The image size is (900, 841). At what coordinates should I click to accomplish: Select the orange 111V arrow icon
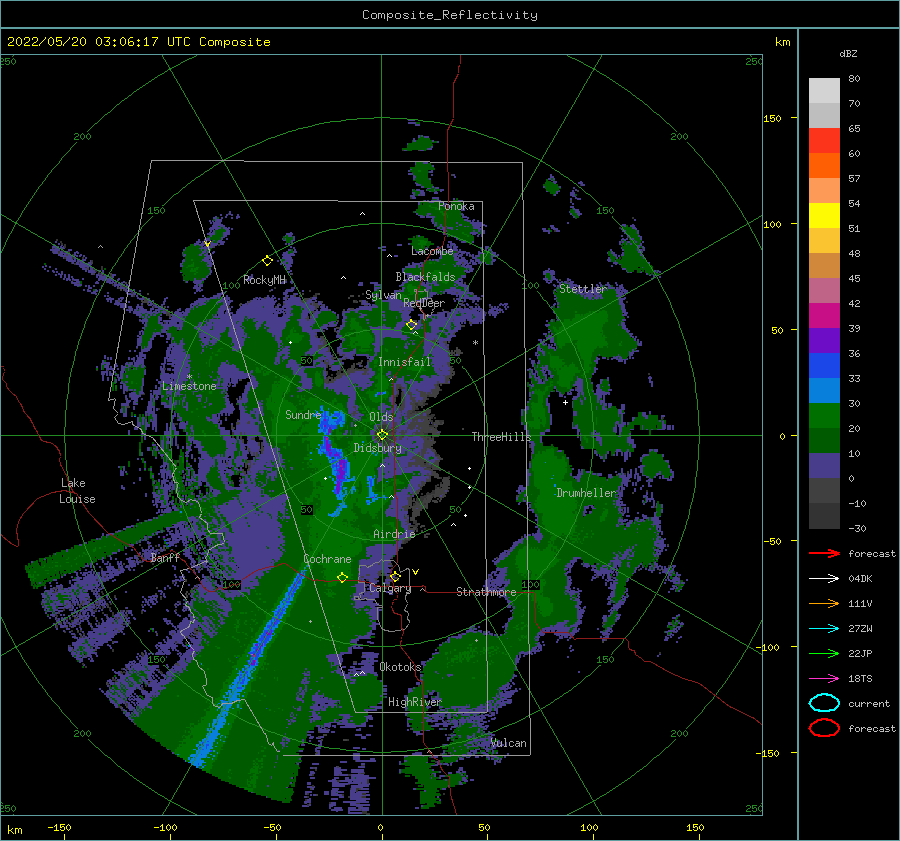824,603
